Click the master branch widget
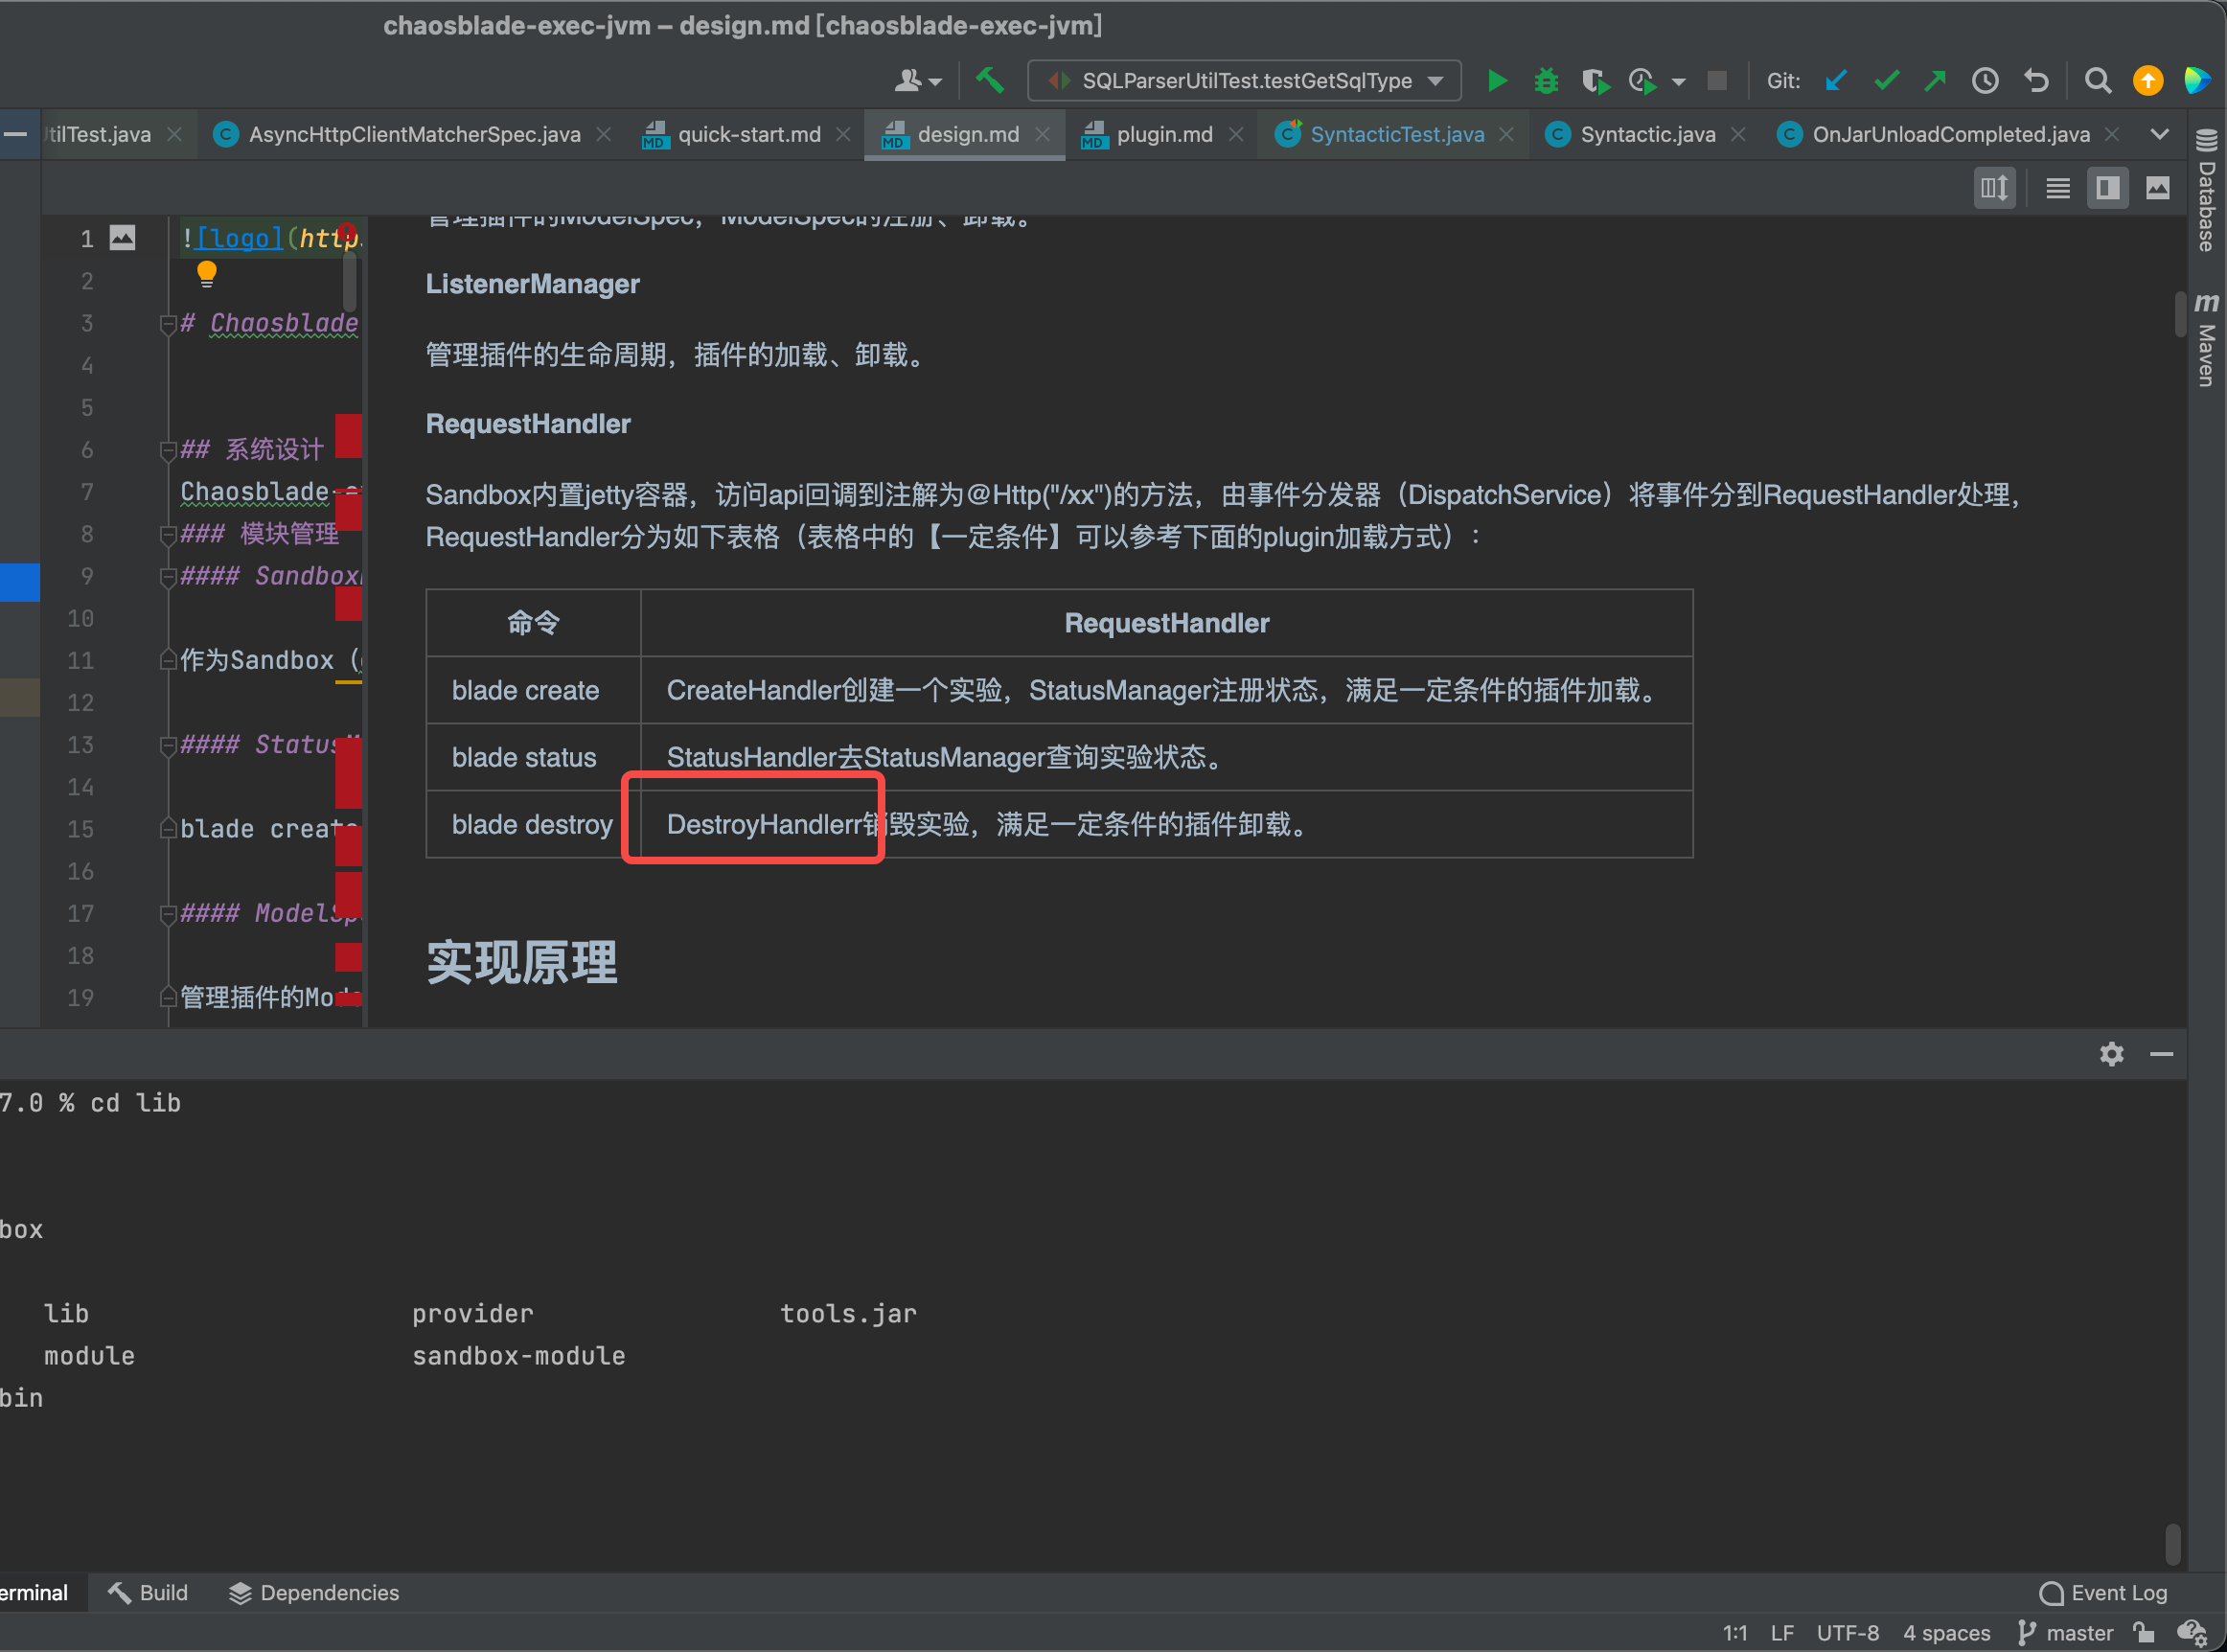 click(2066, 1633)
